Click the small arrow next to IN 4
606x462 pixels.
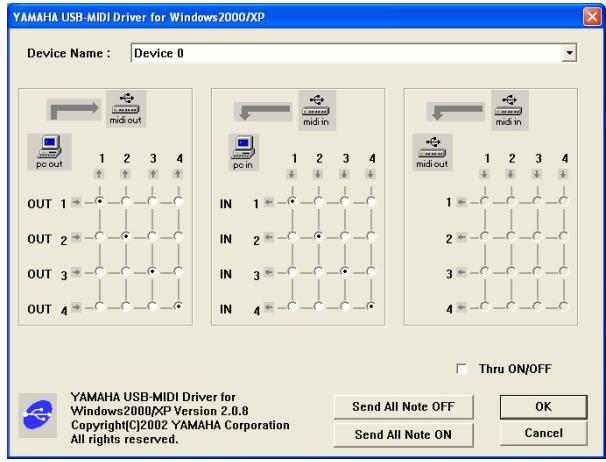point(269,308)
